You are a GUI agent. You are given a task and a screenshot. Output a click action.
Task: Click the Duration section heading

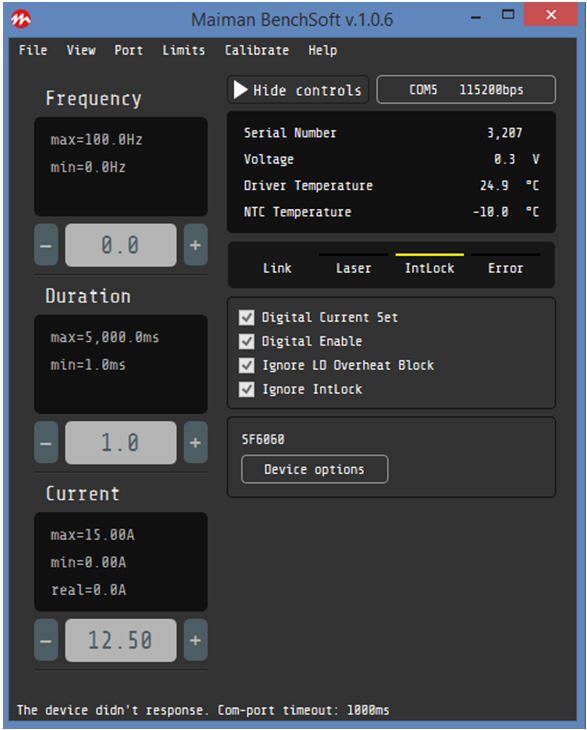pyautogui.click(x=88, y=296)
